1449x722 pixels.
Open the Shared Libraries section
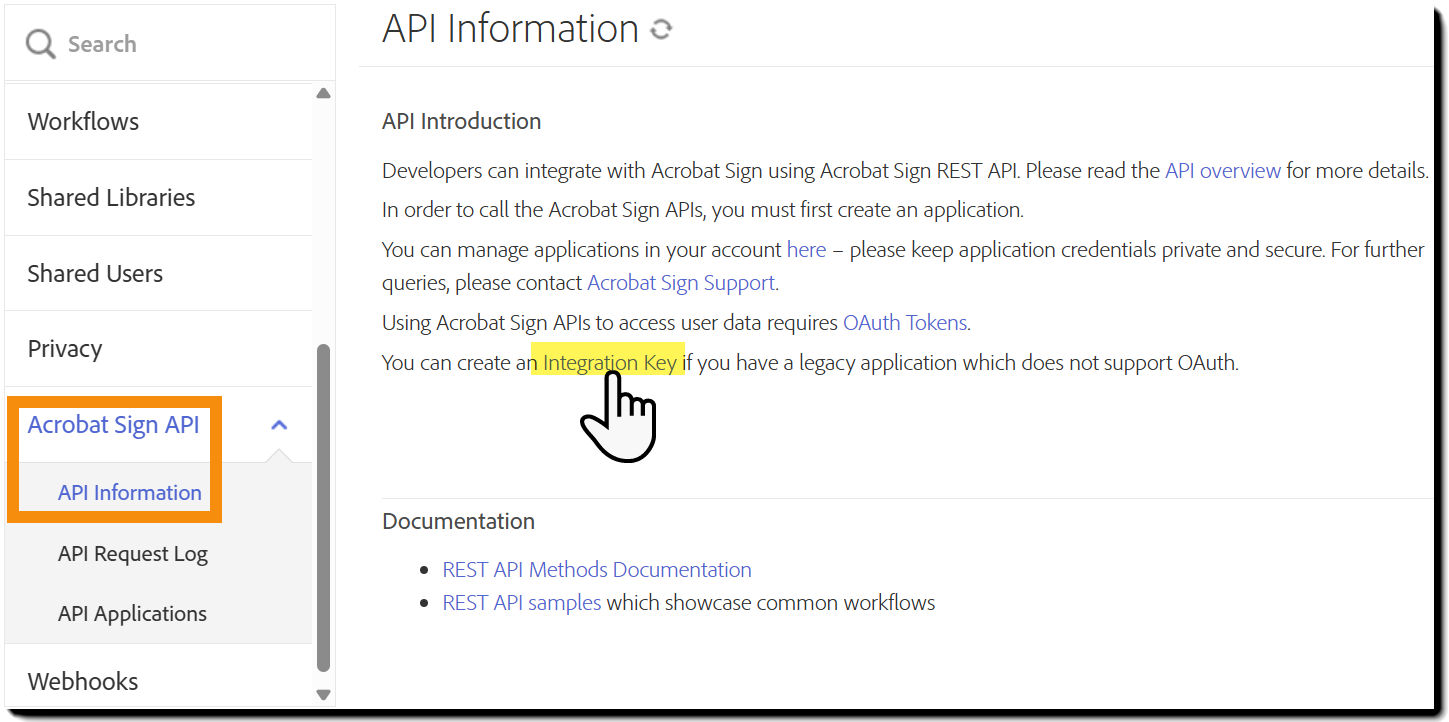point(111,197)
